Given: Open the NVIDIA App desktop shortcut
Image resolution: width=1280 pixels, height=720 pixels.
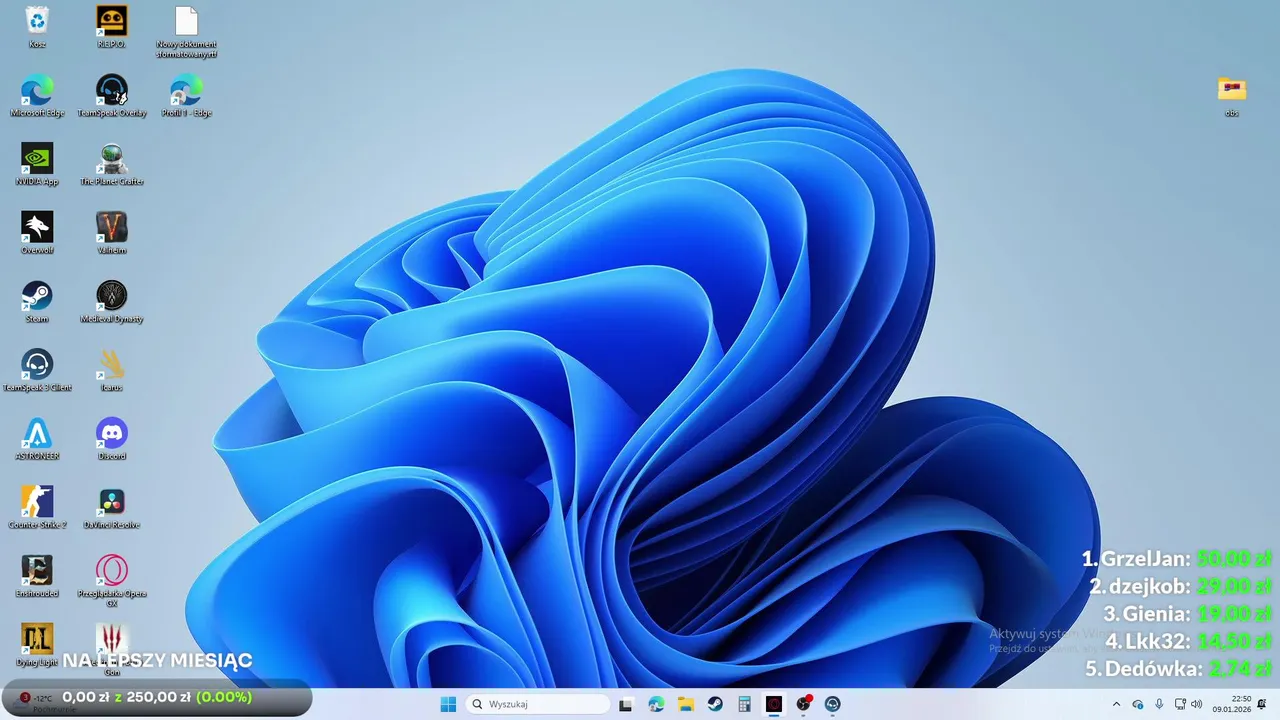Looking at the screenshot, I should 37,165.
